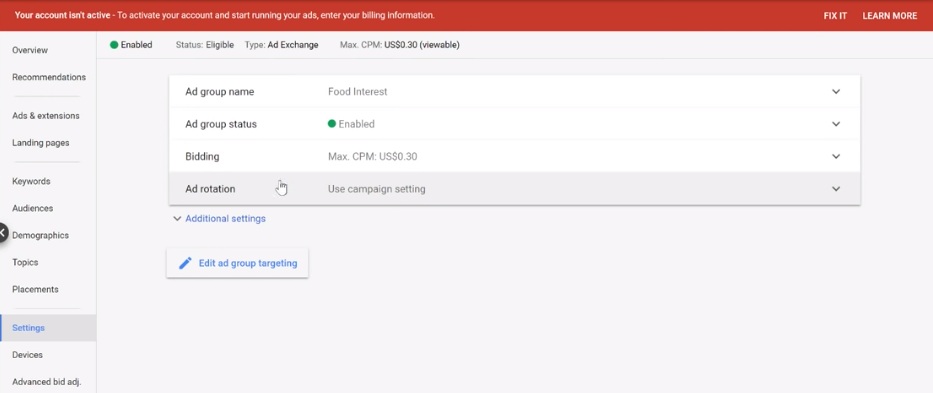Click the pencil icon for ad group targeting
The image size is (933, 393).
coord(186,263)
